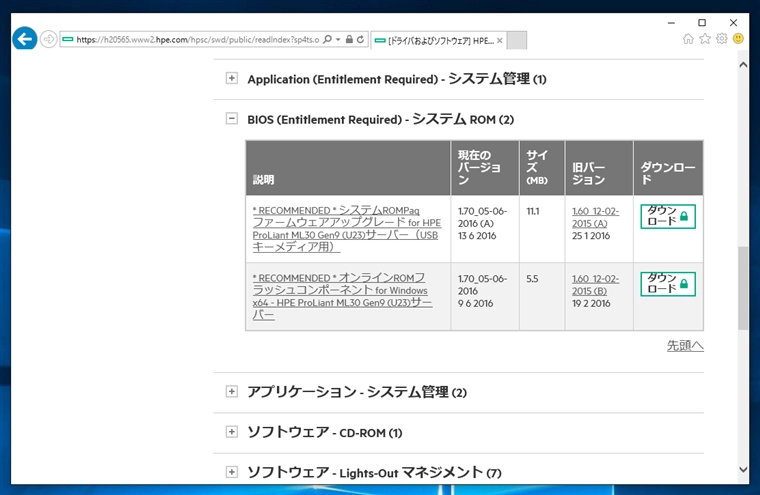The image size is (760, 495).
Task: Open オンラインROMフラッシュコンポーネント for Windows x64 link
Action: click(342, 296)
